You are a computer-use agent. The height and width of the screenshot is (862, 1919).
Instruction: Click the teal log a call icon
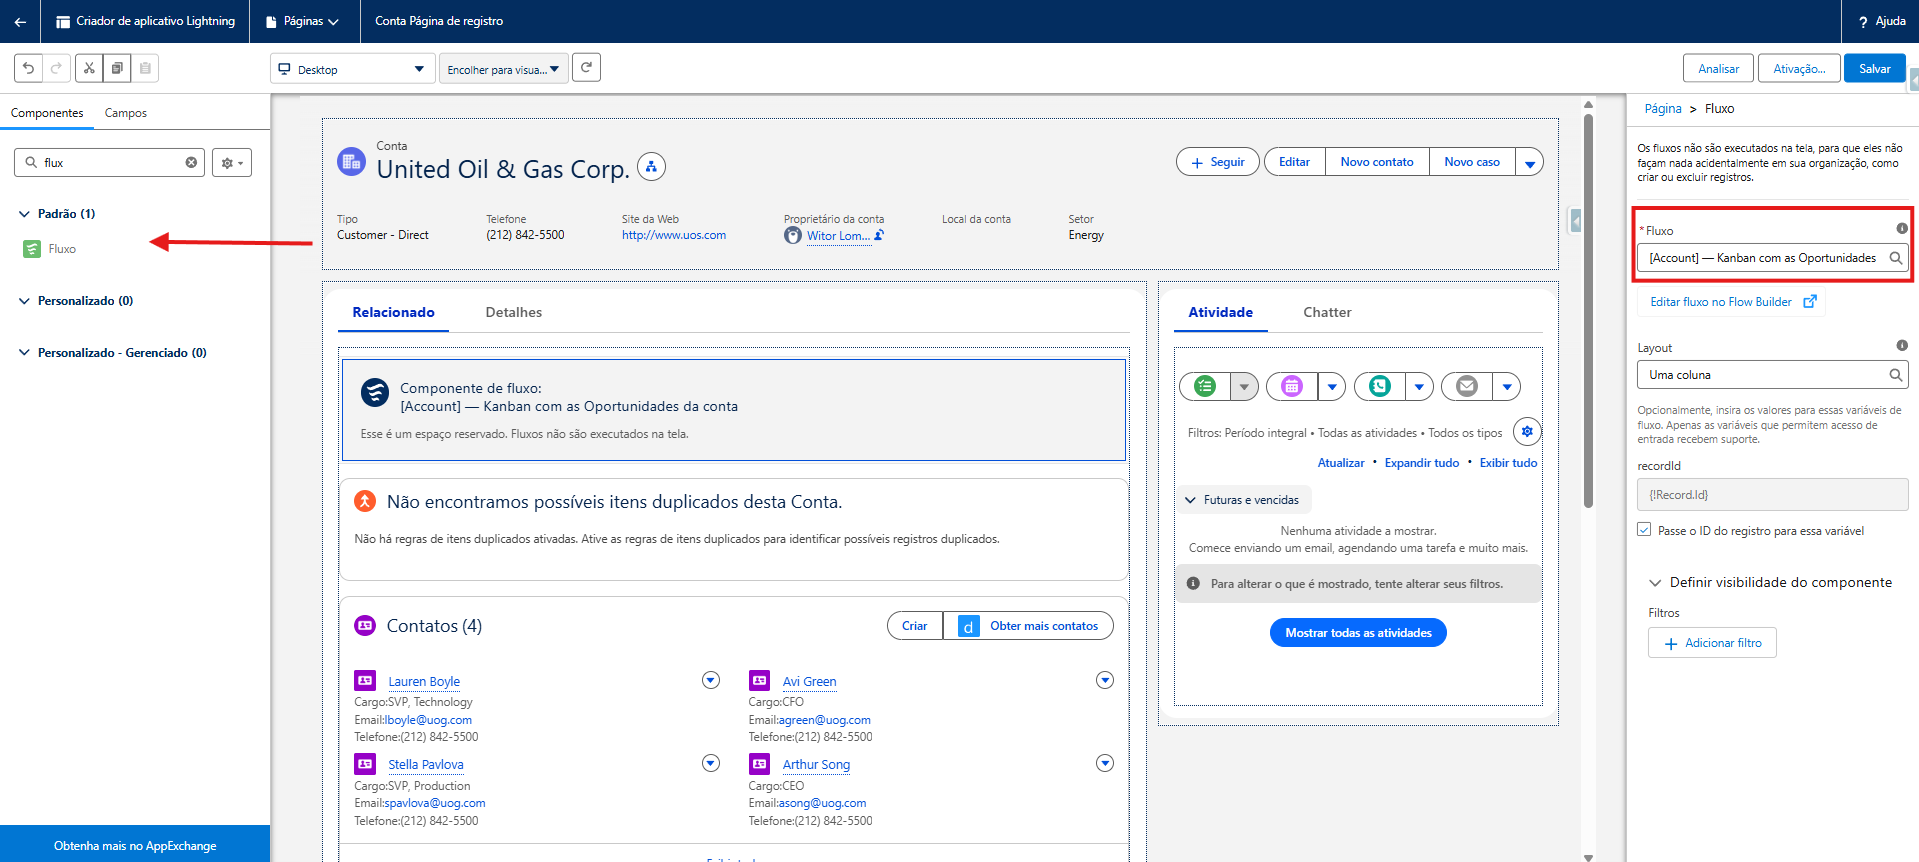[x=1380, y=386]
